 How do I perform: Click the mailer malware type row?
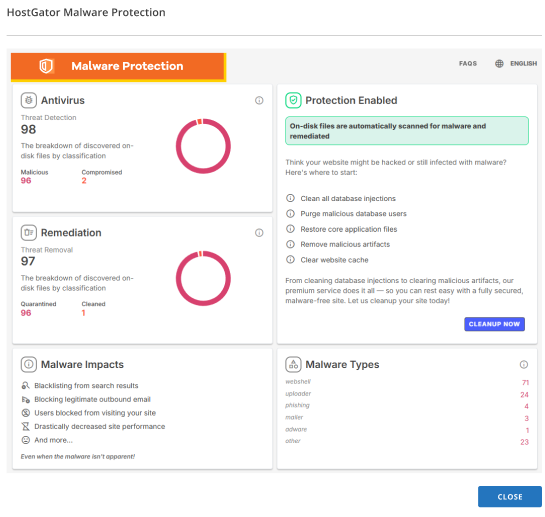coord(407,418)
